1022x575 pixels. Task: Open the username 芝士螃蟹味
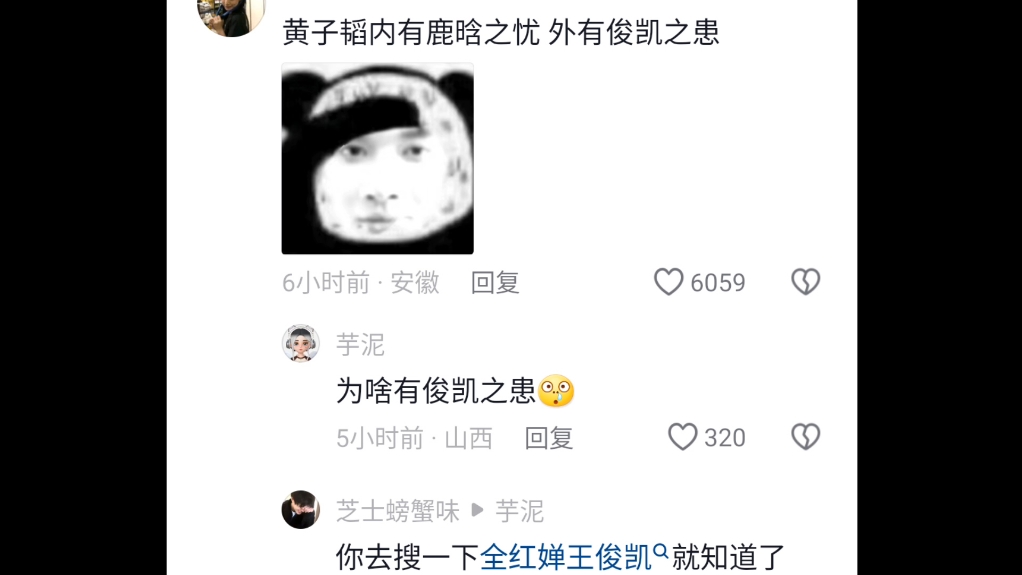[398, 511]
